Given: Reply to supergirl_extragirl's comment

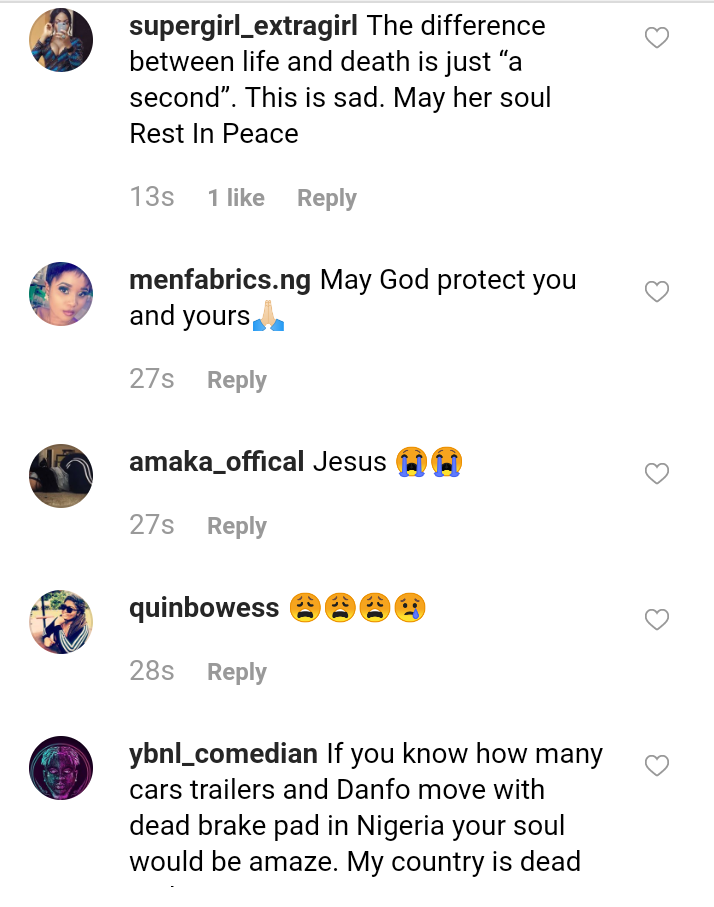Looking at the screenshot, I should pos(326,198).
